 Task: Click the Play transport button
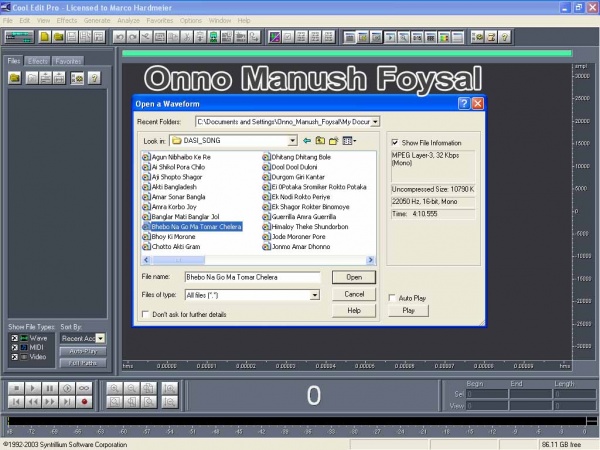(33, 388)
